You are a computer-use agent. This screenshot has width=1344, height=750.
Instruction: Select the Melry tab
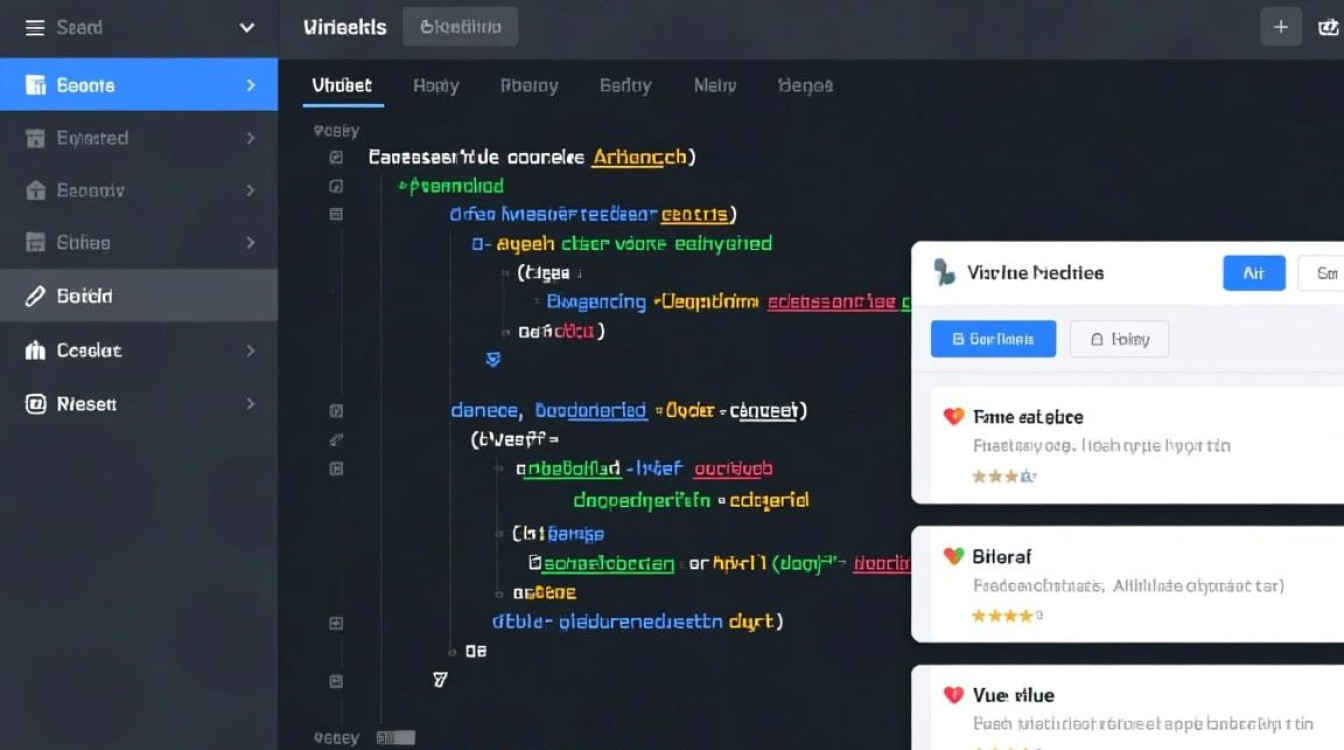click(x=713, y=85)
